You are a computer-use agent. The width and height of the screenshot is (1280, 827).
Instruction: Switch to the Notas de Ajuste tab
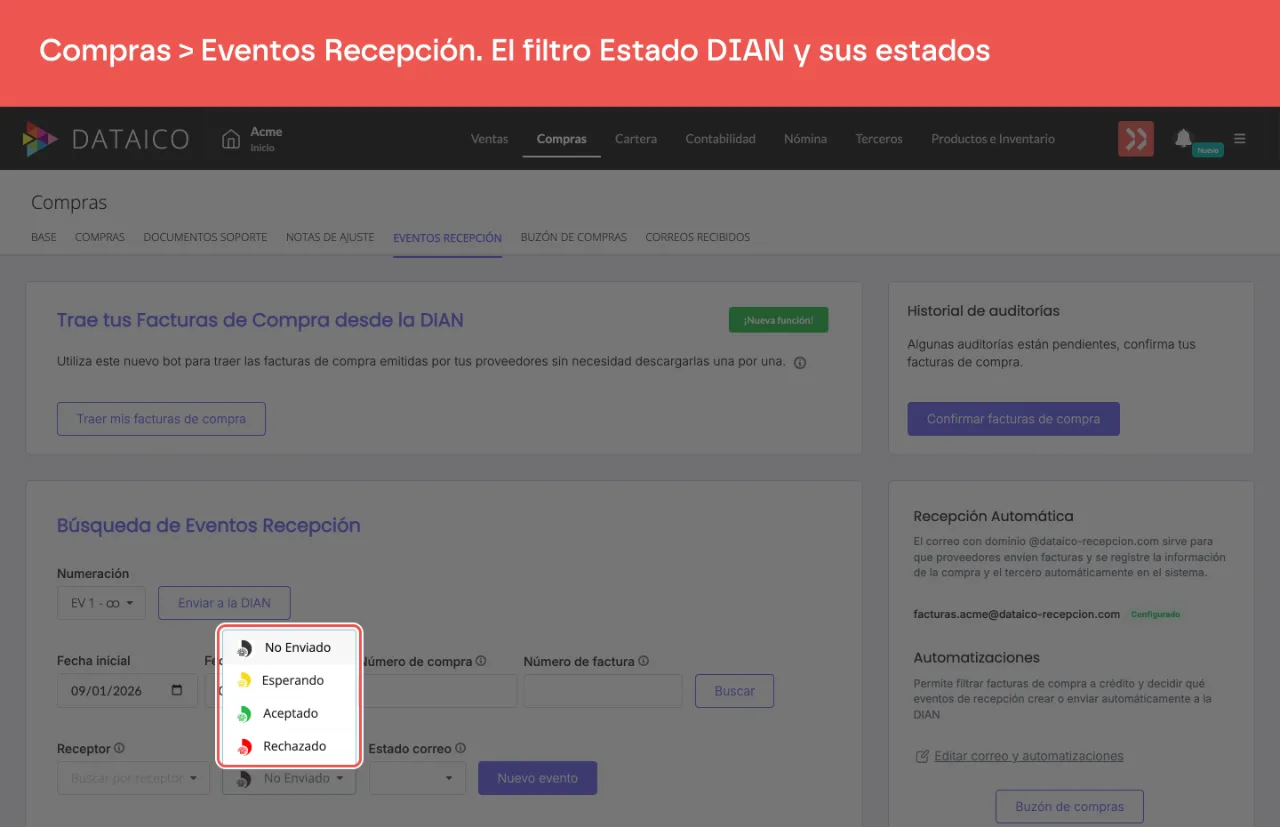[x=330, y=238]
